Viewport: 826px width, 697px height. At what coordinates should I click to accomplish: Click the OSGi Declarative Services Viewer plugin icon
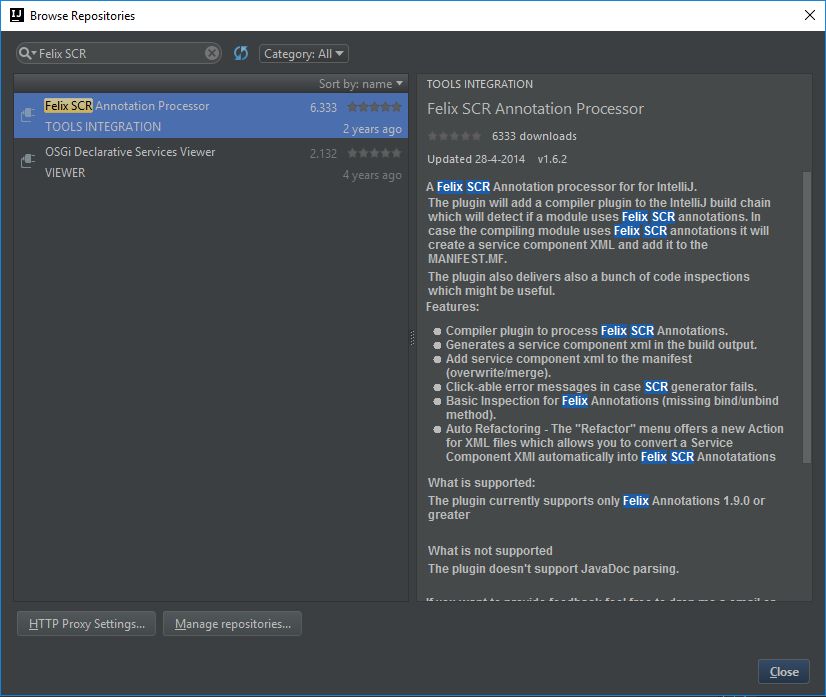pos(28,160)
